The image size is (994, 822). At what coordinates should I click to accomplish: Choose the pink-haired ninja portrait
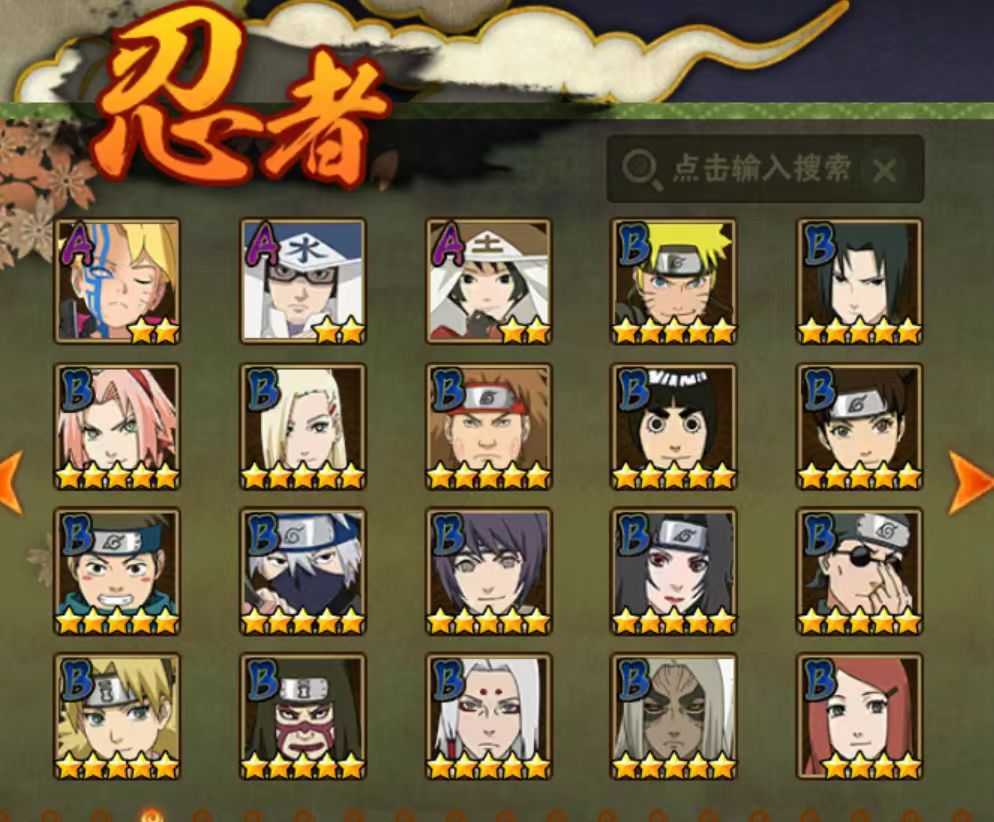point(117,427)
